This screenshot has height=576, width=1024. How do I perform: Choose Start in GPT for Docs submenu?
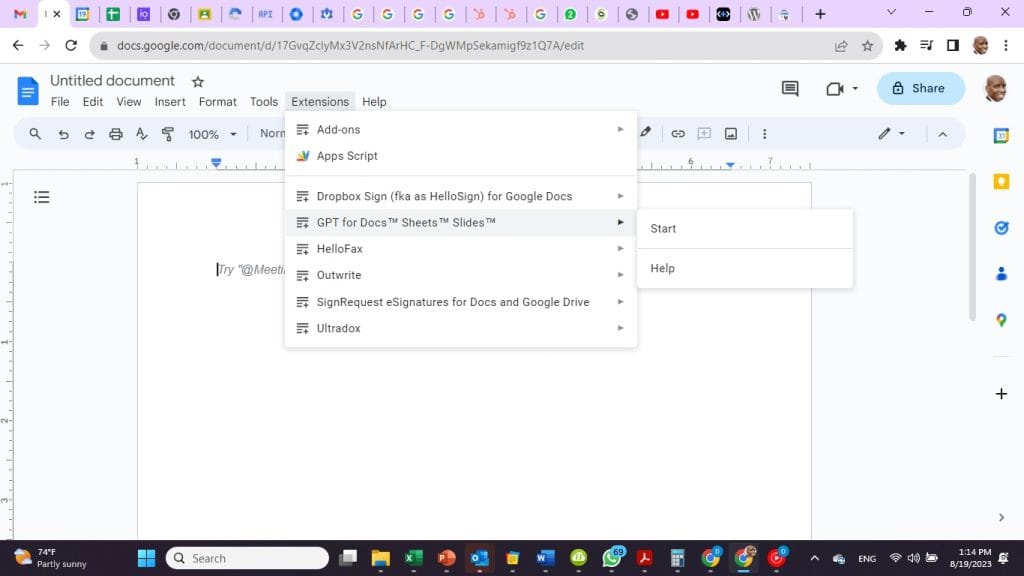click(x=663, y=229)
